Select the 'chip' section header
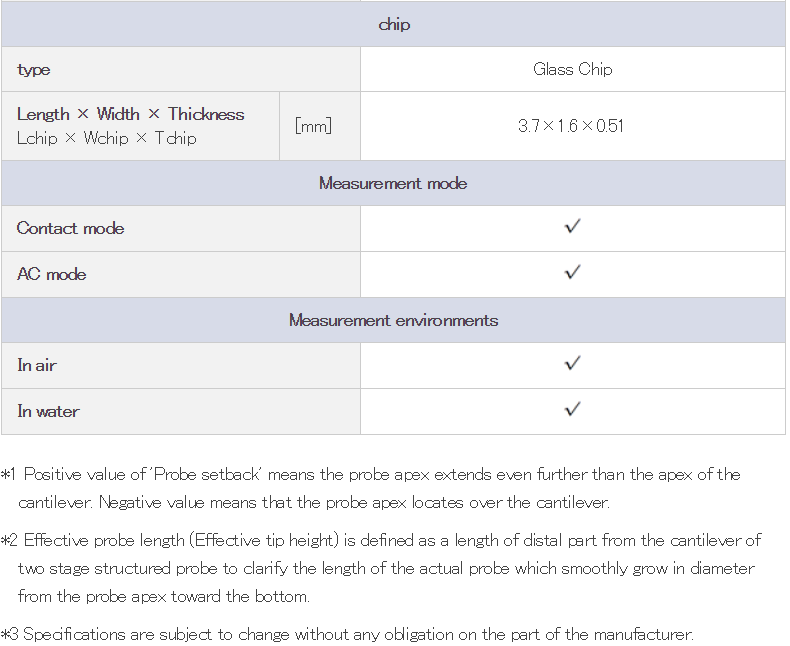The width and height of the screenshot is (790, 646). (393, 24)
